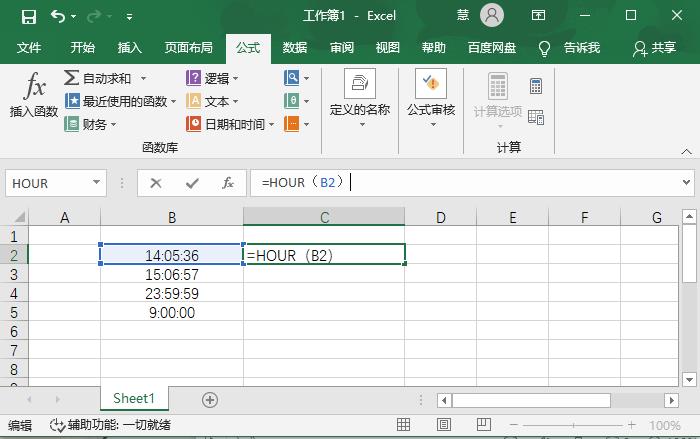Switch to the 插入 tab
Viewport: 700px width, 439px height.
tap(129, 47)
